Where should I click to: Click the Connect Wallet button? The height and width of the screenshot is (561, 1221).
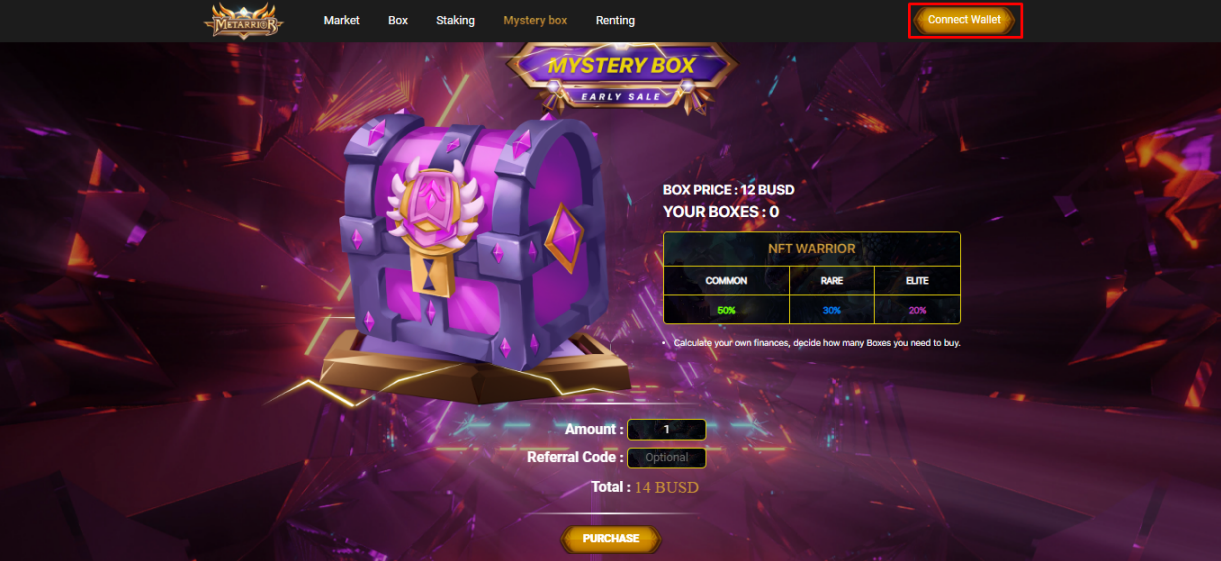[x=964, y=20]
